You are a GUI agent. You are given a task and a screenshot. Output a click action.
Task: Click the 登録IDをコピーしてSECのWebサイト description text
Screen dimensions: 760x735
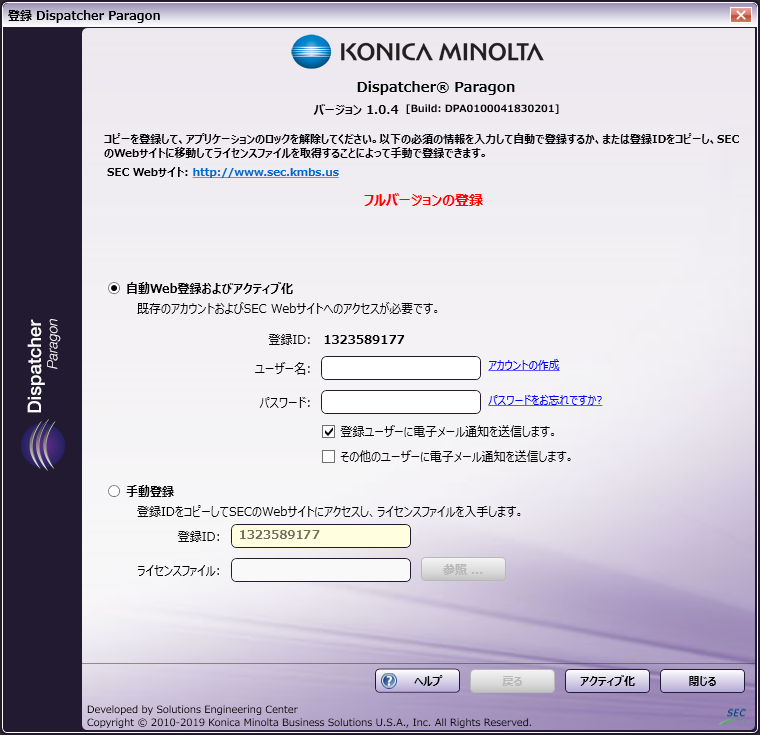coord(329,511)
